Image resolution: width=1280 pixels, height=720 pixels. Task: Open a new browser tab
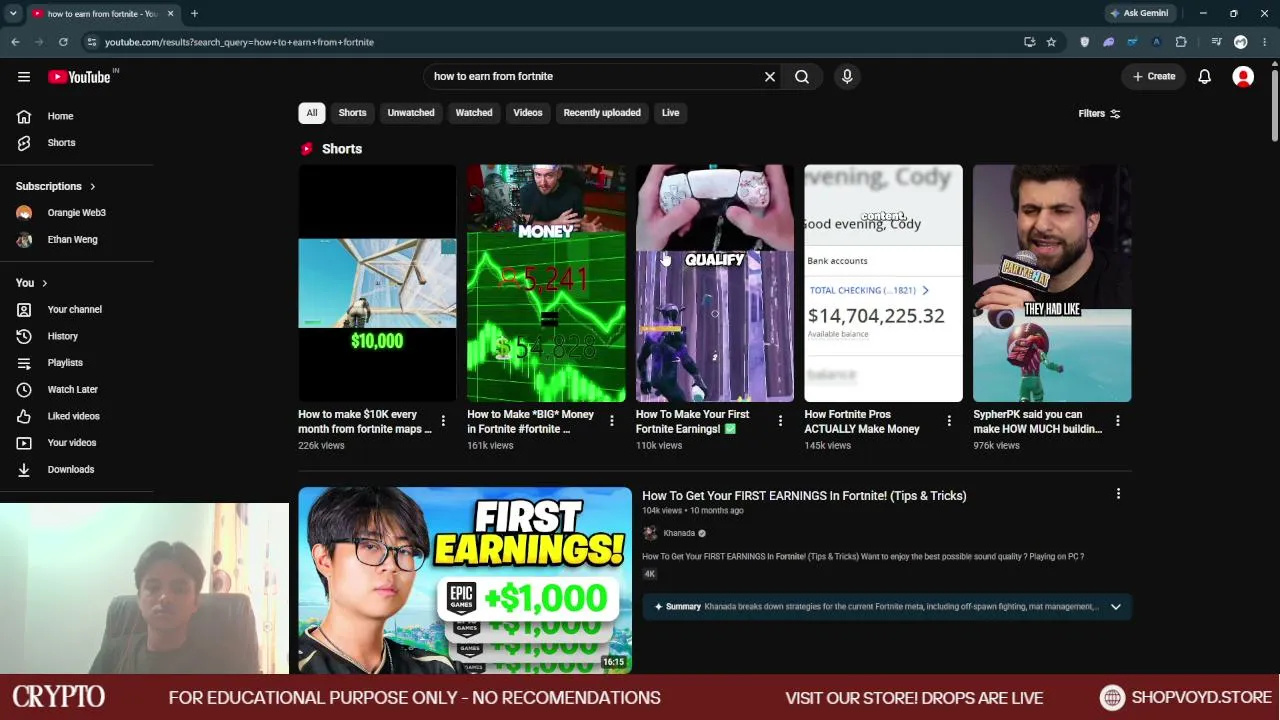coord(194,13)
